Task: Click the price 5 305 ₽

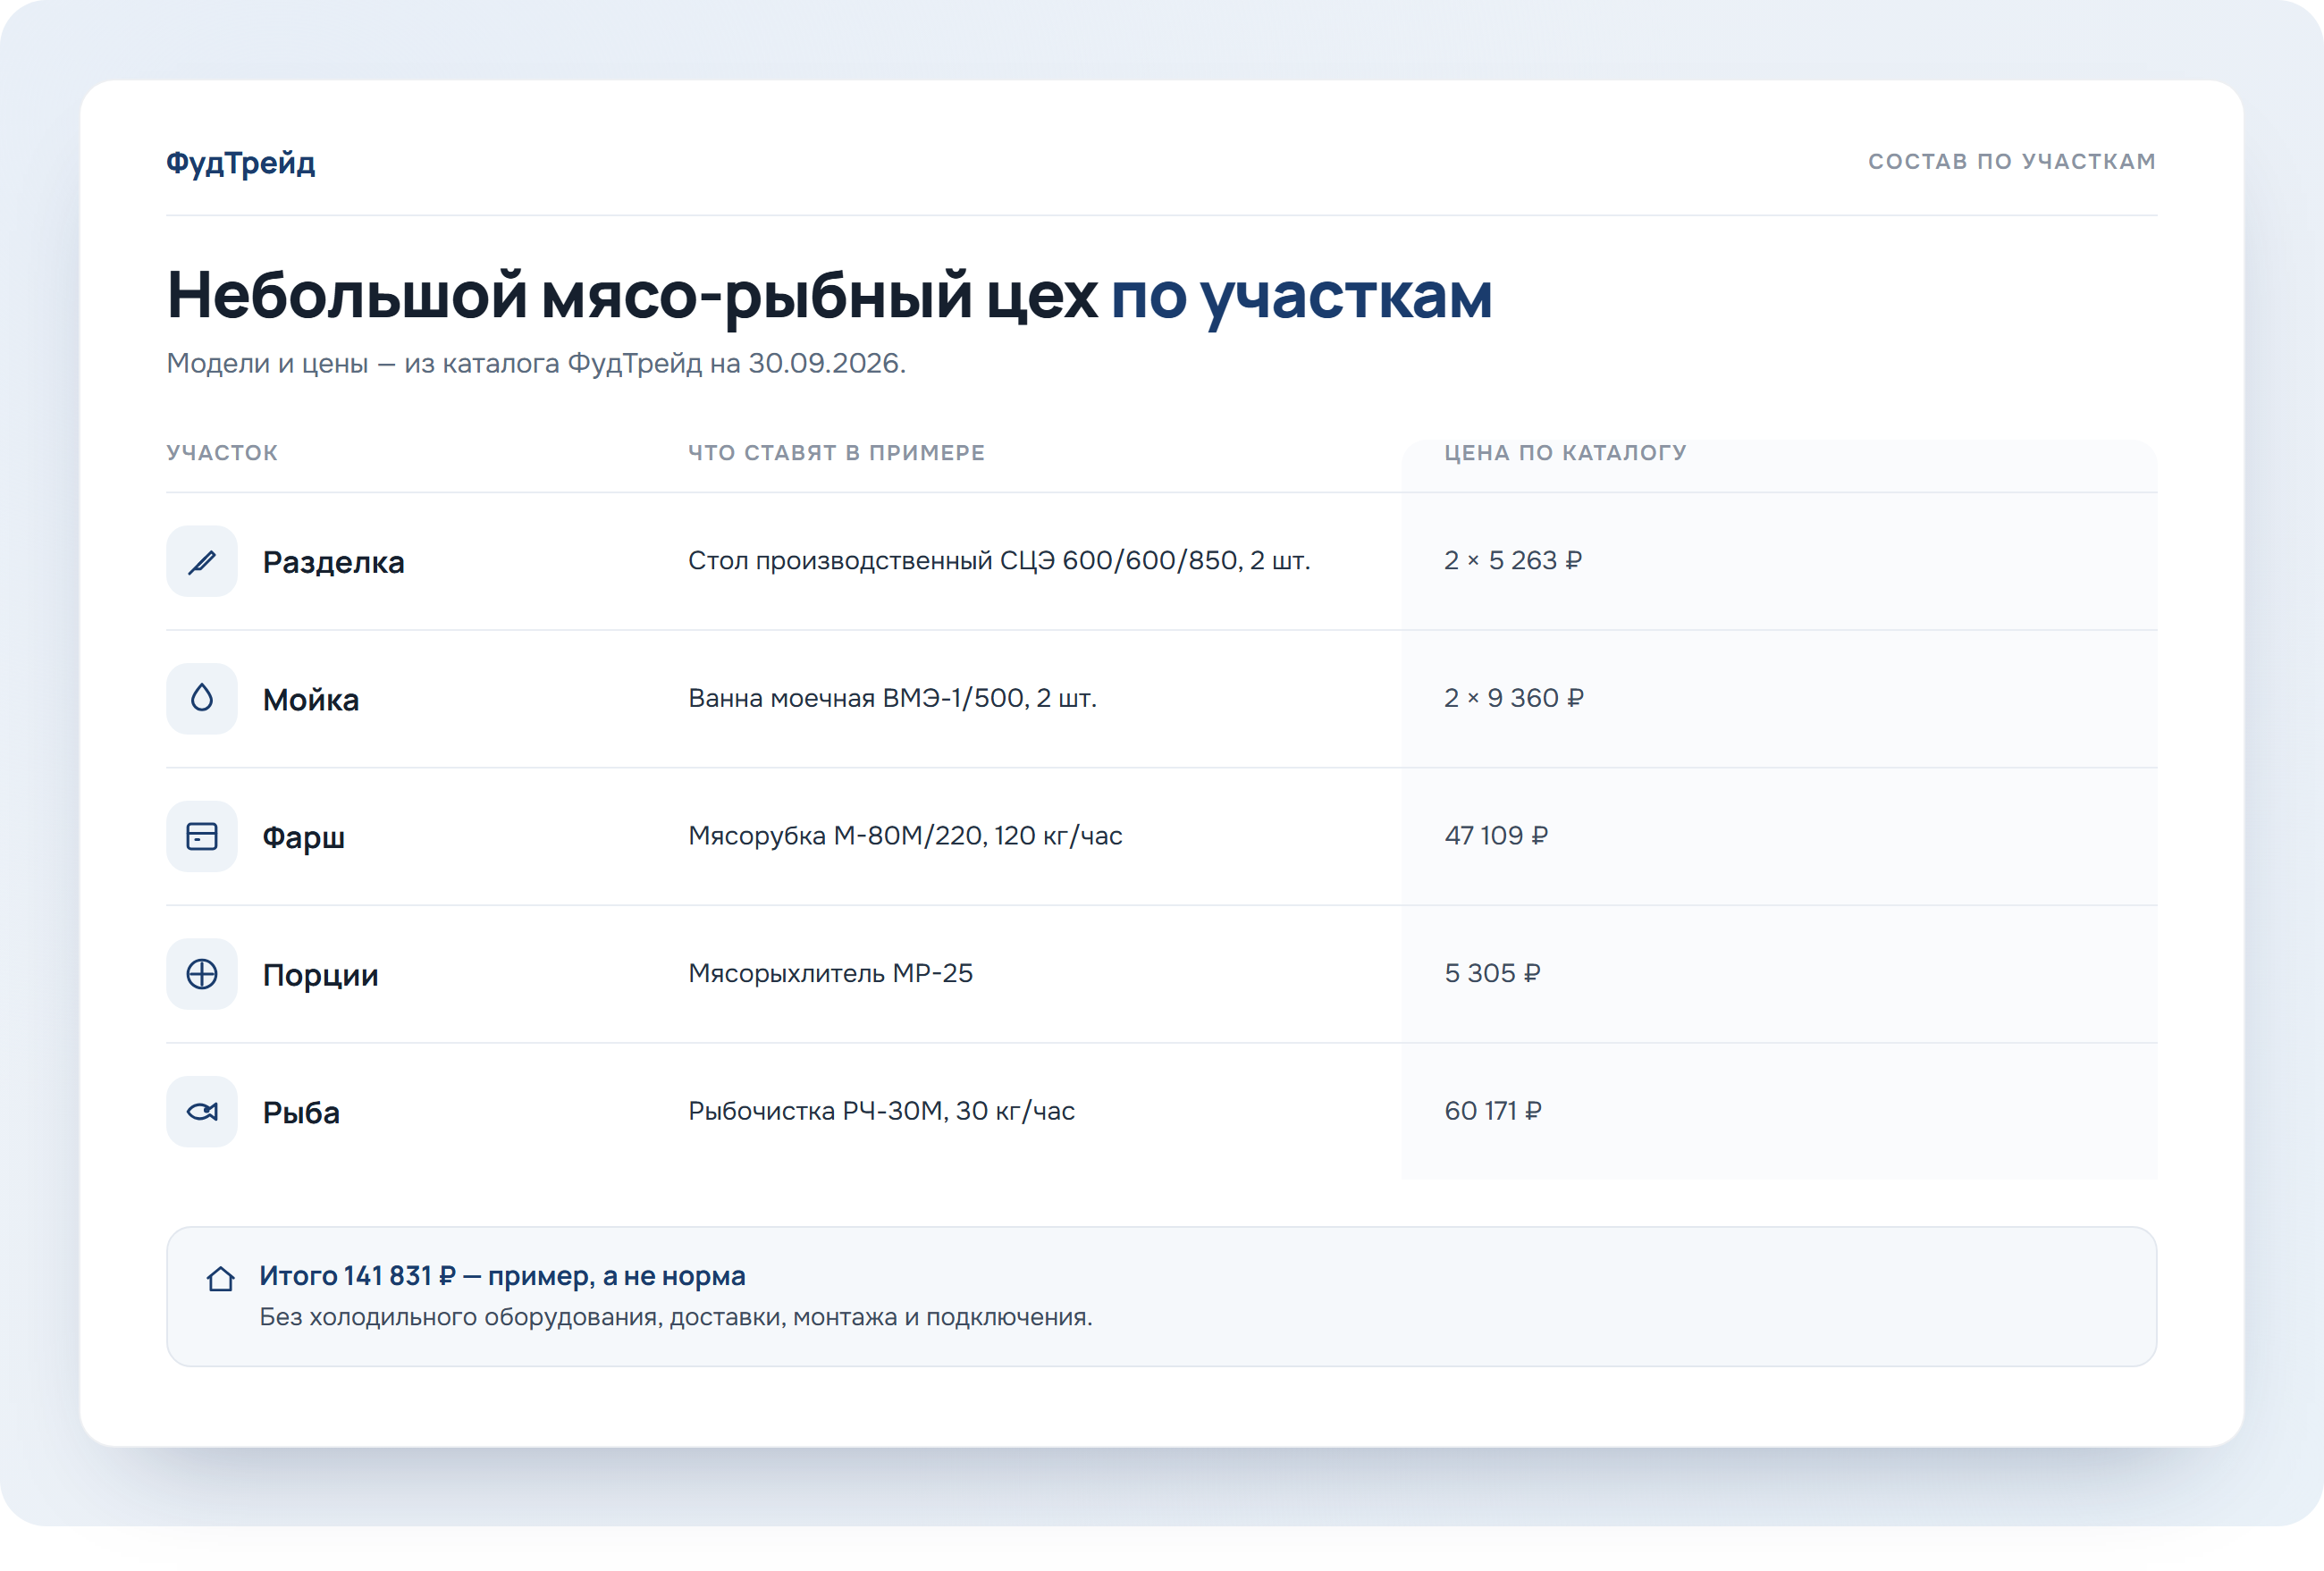Action: pos(1492,973)
